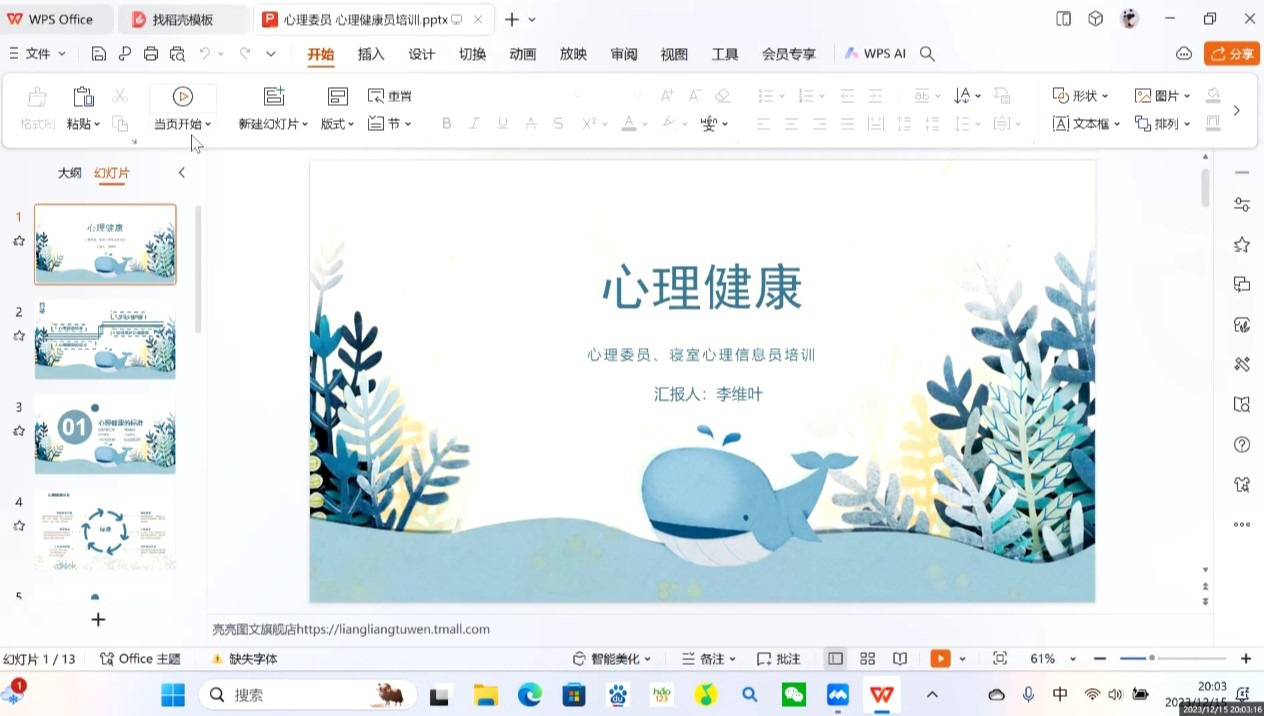Click the orange Share (分享) button

coord(1232,54)
